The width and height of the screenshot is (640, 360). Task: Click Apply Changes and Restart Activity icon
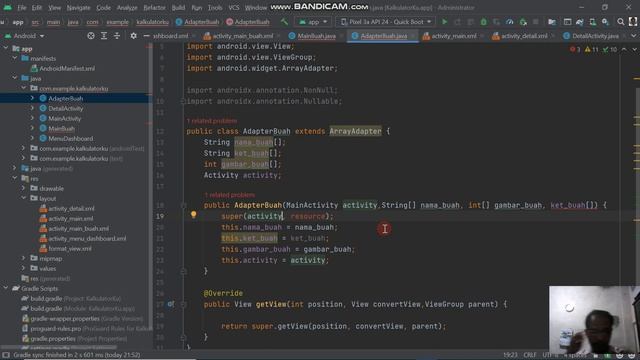457,22
